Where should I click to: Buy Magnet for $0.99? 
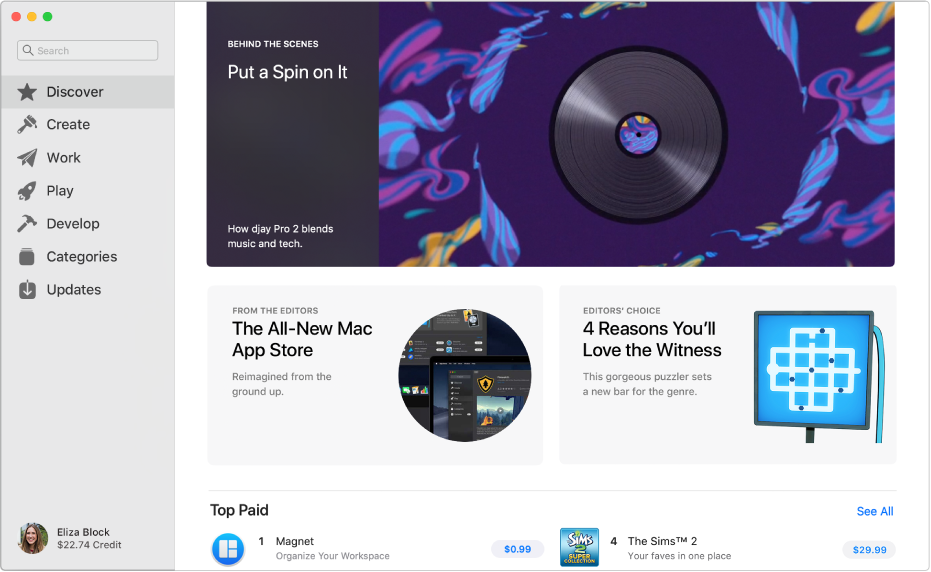click(x=518, y=549)
